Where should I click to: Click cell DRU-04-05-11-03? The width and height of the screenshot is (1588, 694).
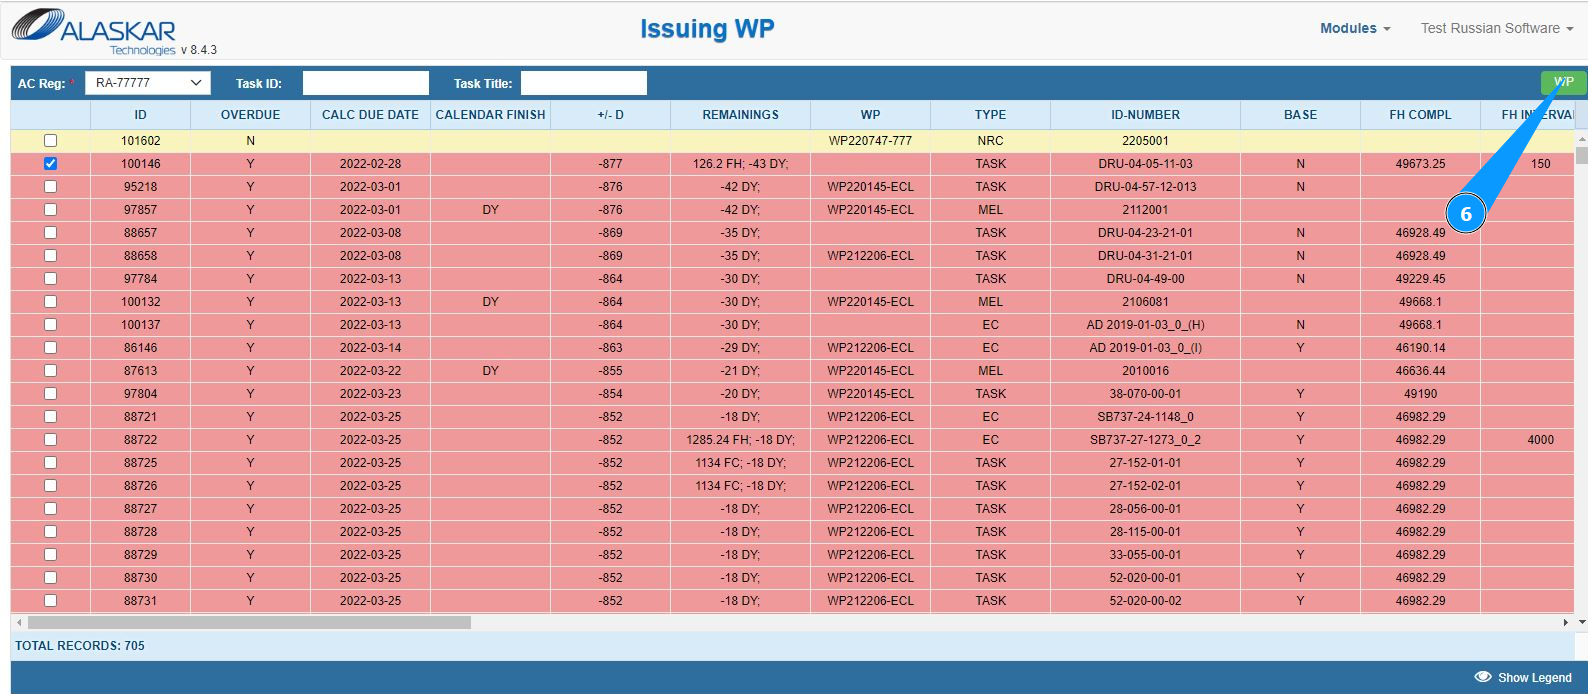(x=1146, y=164)
